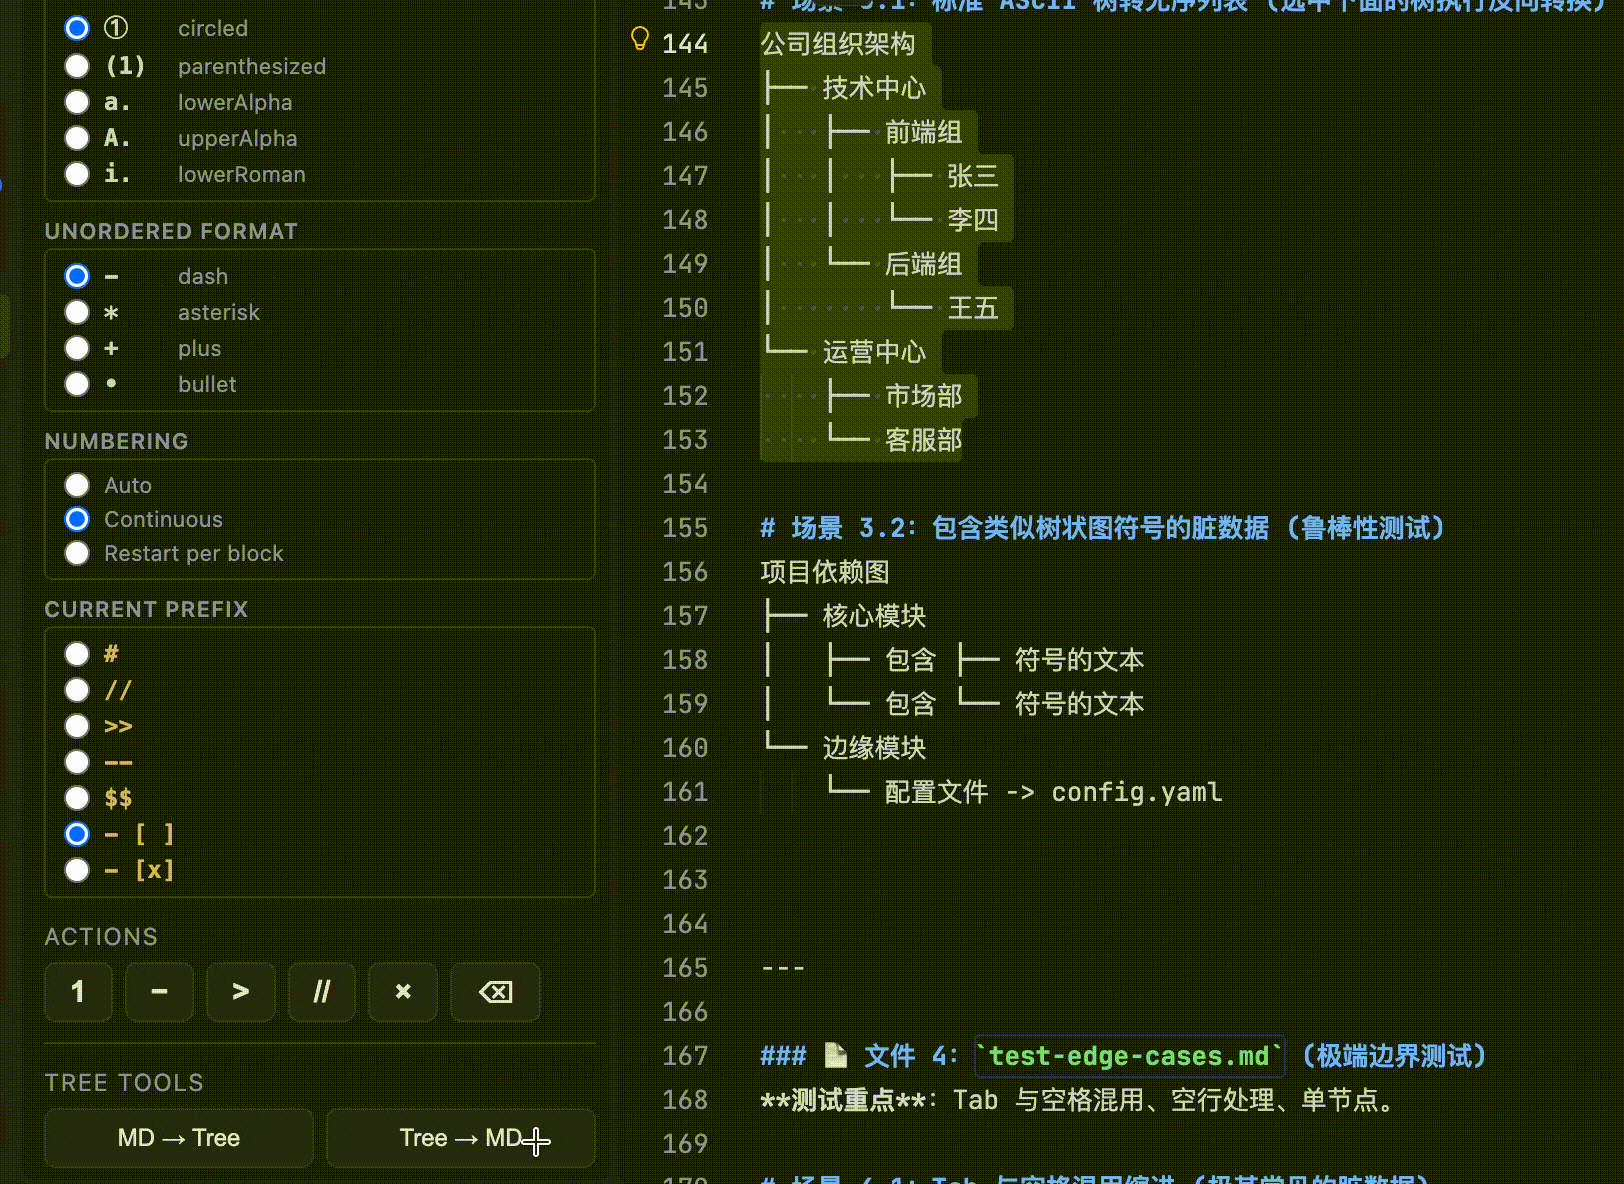Screen dimensions: 1624x1184
Task: Select the - [ ] checkbox prefix
Action: click(77, 834)
